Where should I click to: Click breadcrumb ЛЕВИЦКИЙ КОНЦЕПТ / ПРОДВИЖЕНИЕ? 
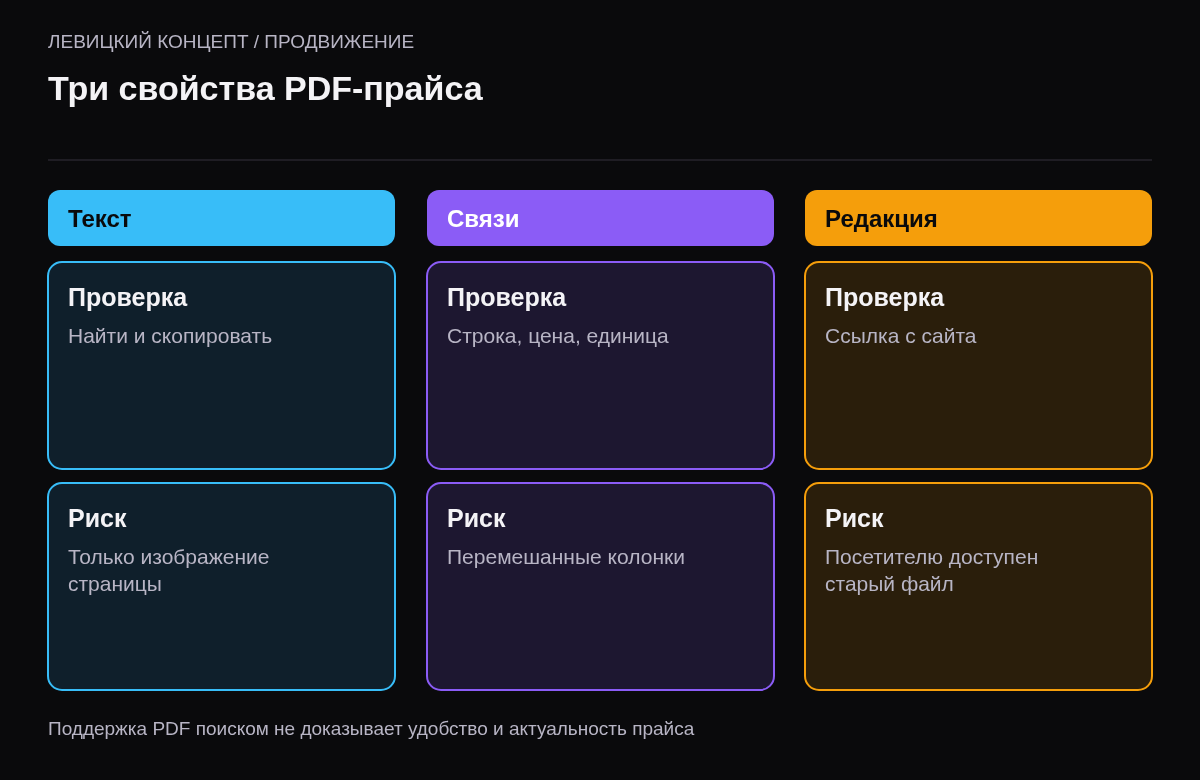(231, 42)
